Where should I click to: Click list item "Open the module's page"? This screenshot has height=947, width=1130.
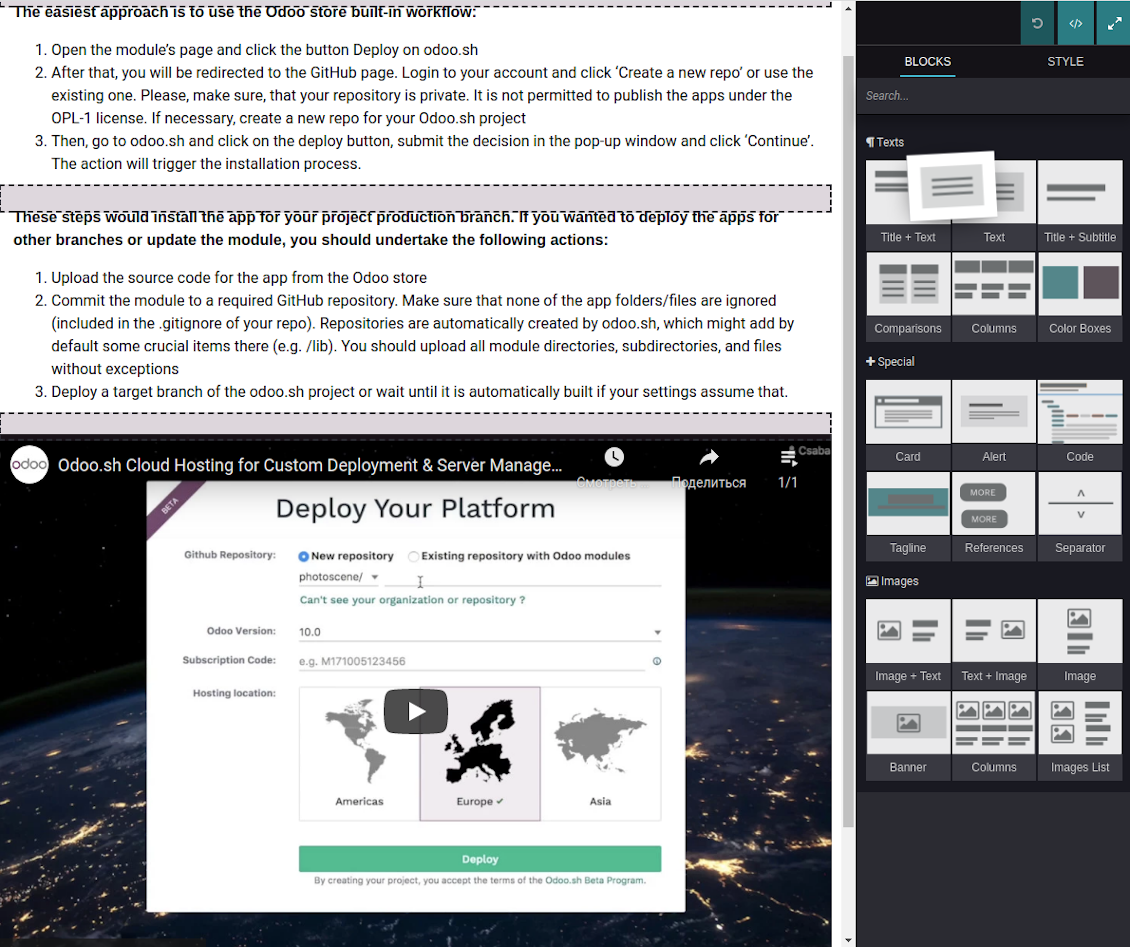tap(264, 50)
